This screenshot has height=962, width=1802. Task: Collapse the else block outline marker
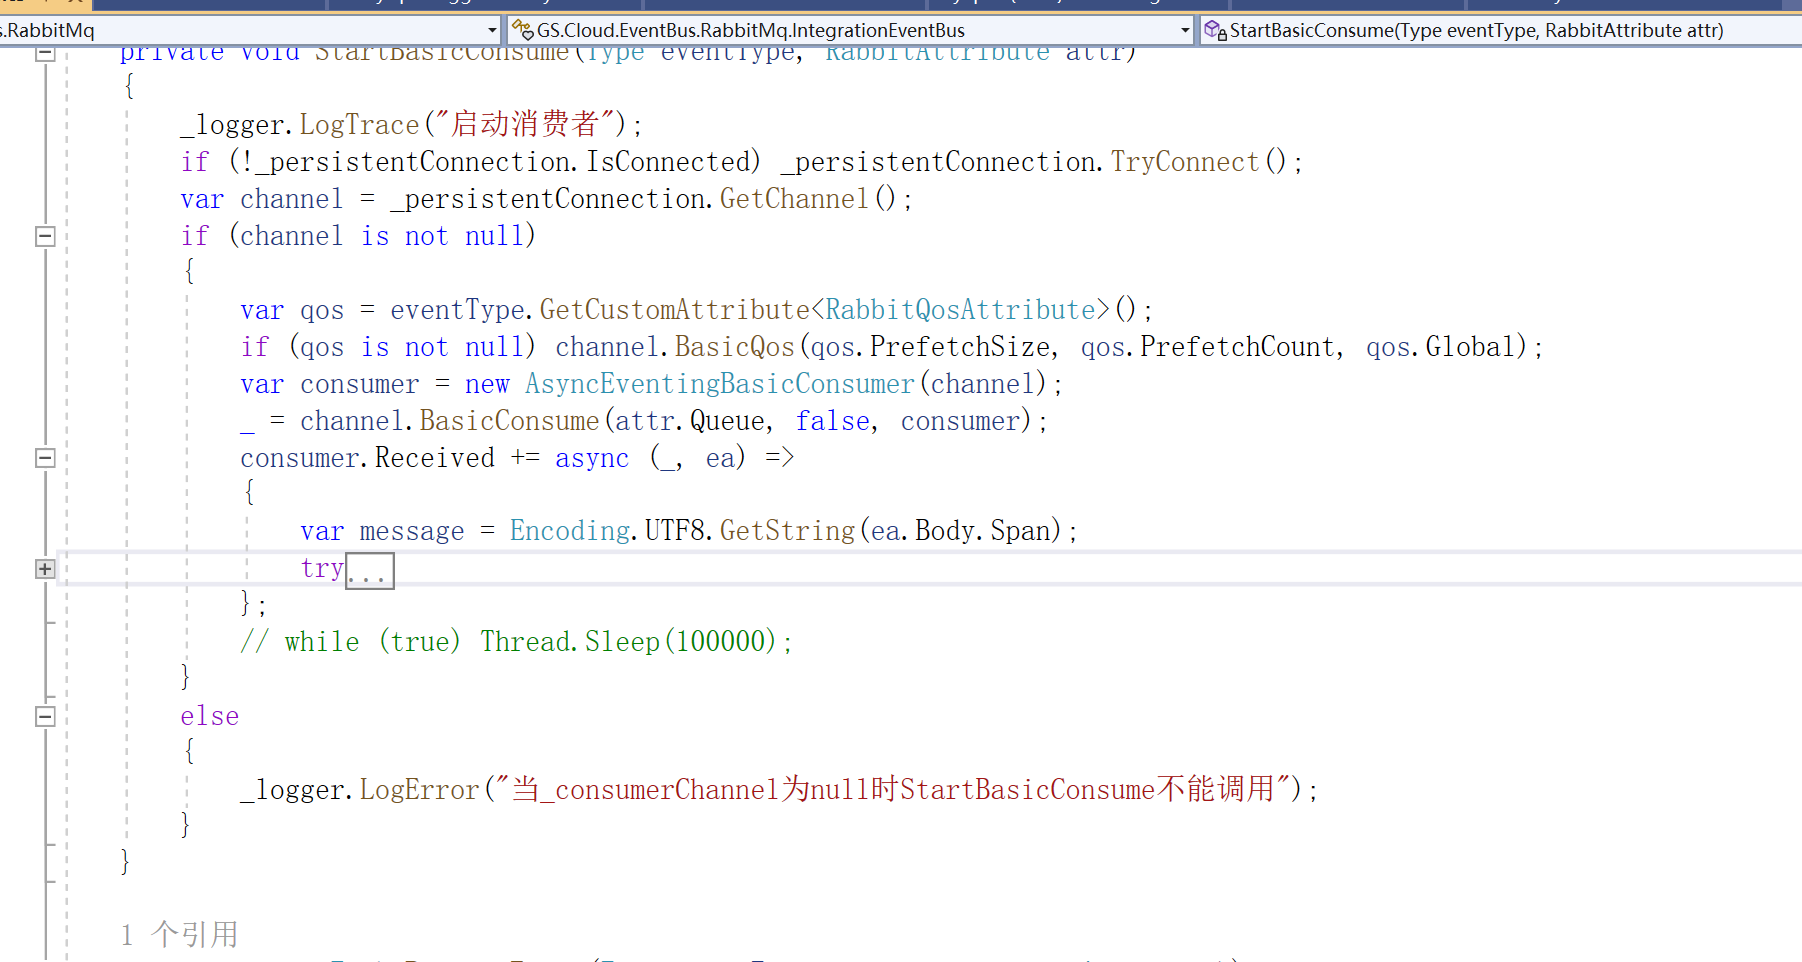click(44, 716)
